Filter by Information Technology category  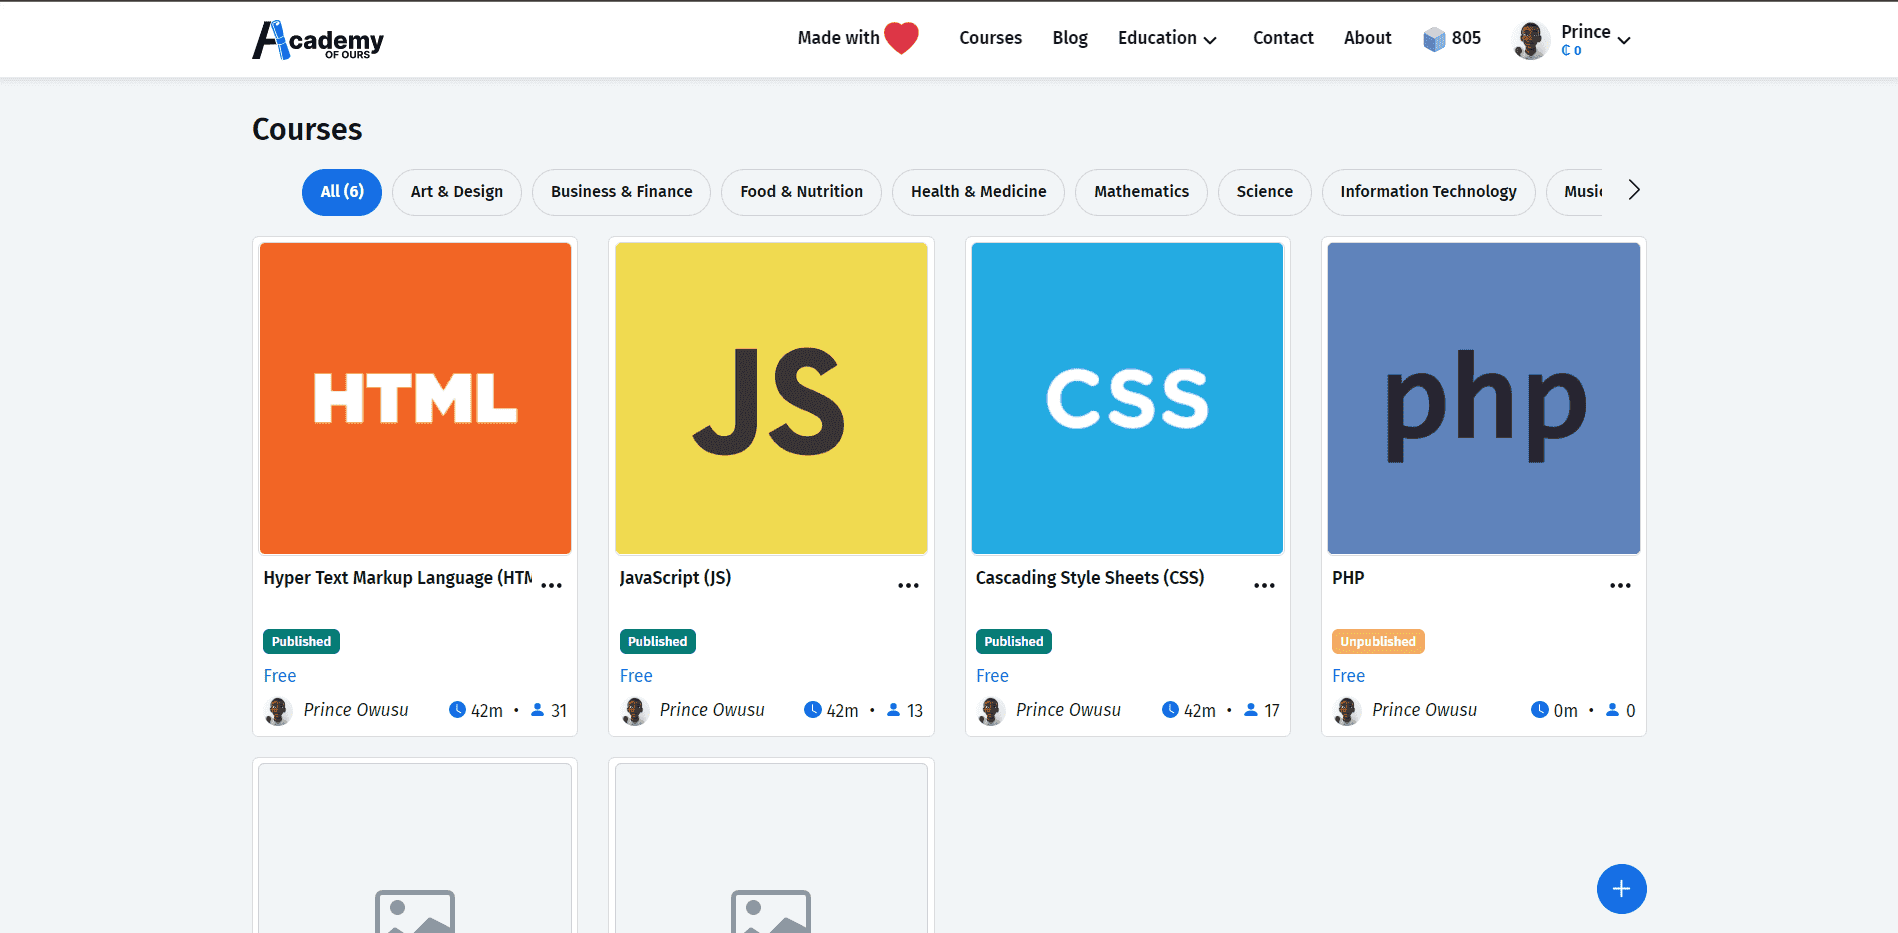(x=1428, y=192)
